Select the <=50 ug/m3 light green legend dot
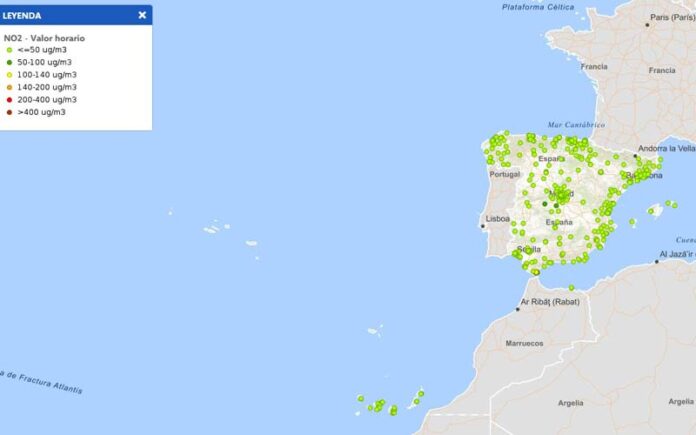 pyautogui.click(x=9, y=50)
